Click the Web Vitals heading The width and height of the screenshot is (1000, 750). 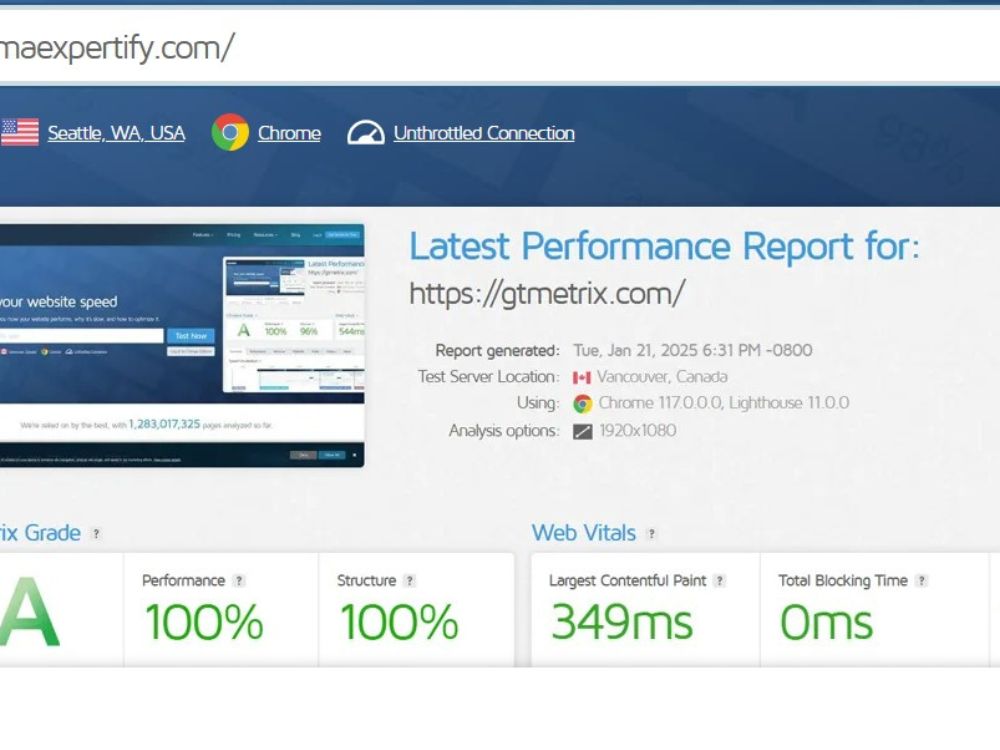pyautogui.click(x=584, y=533)
